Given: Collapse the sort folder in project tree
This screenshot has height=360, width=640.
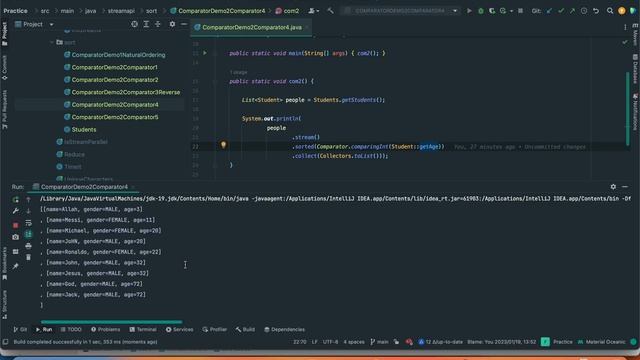Looking at the screenshot, I should tap(52, 42).
